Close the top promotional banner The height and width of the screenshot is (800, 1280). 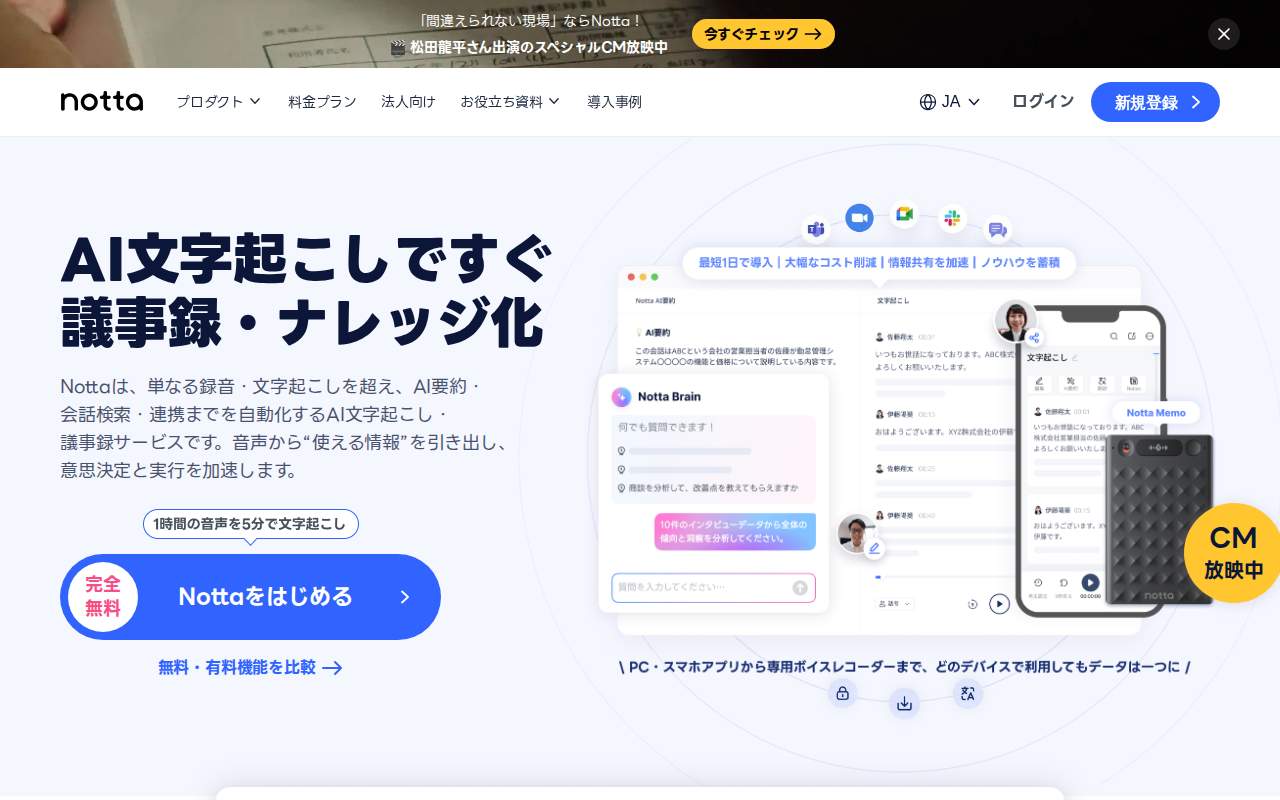pyautogui.click(x=1224, y=34)
